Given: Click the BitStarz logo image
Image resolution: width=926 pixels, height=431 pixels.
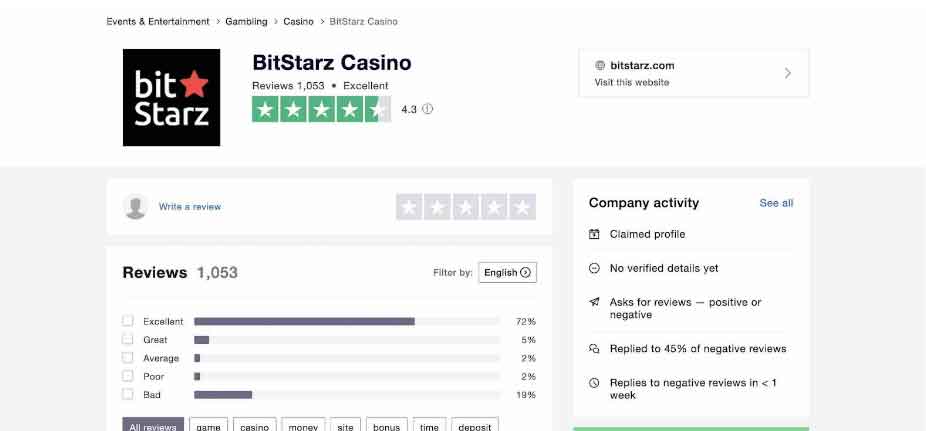Looking at the screenshot, I should tap(171, 98).
